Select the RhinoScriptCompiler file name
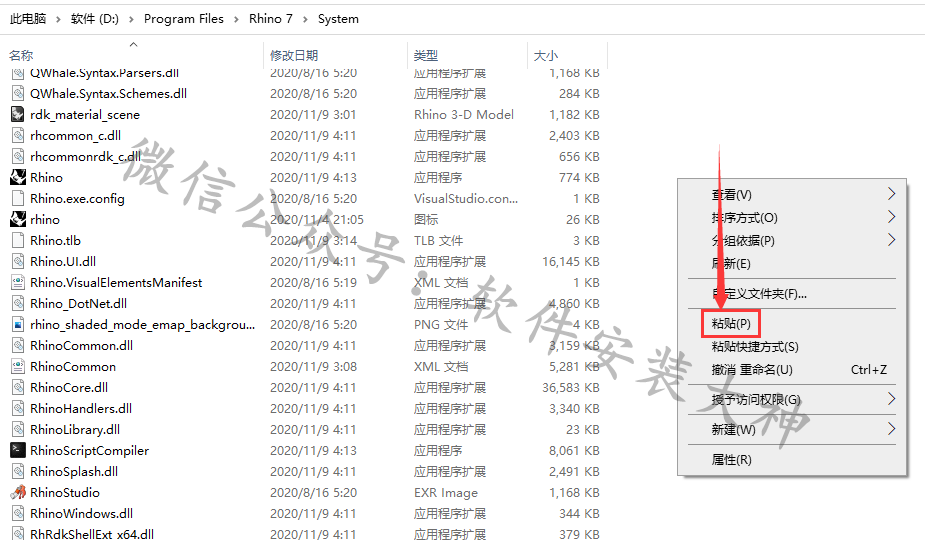This screenshot has width=925, height=540. [x=90, y=450]
